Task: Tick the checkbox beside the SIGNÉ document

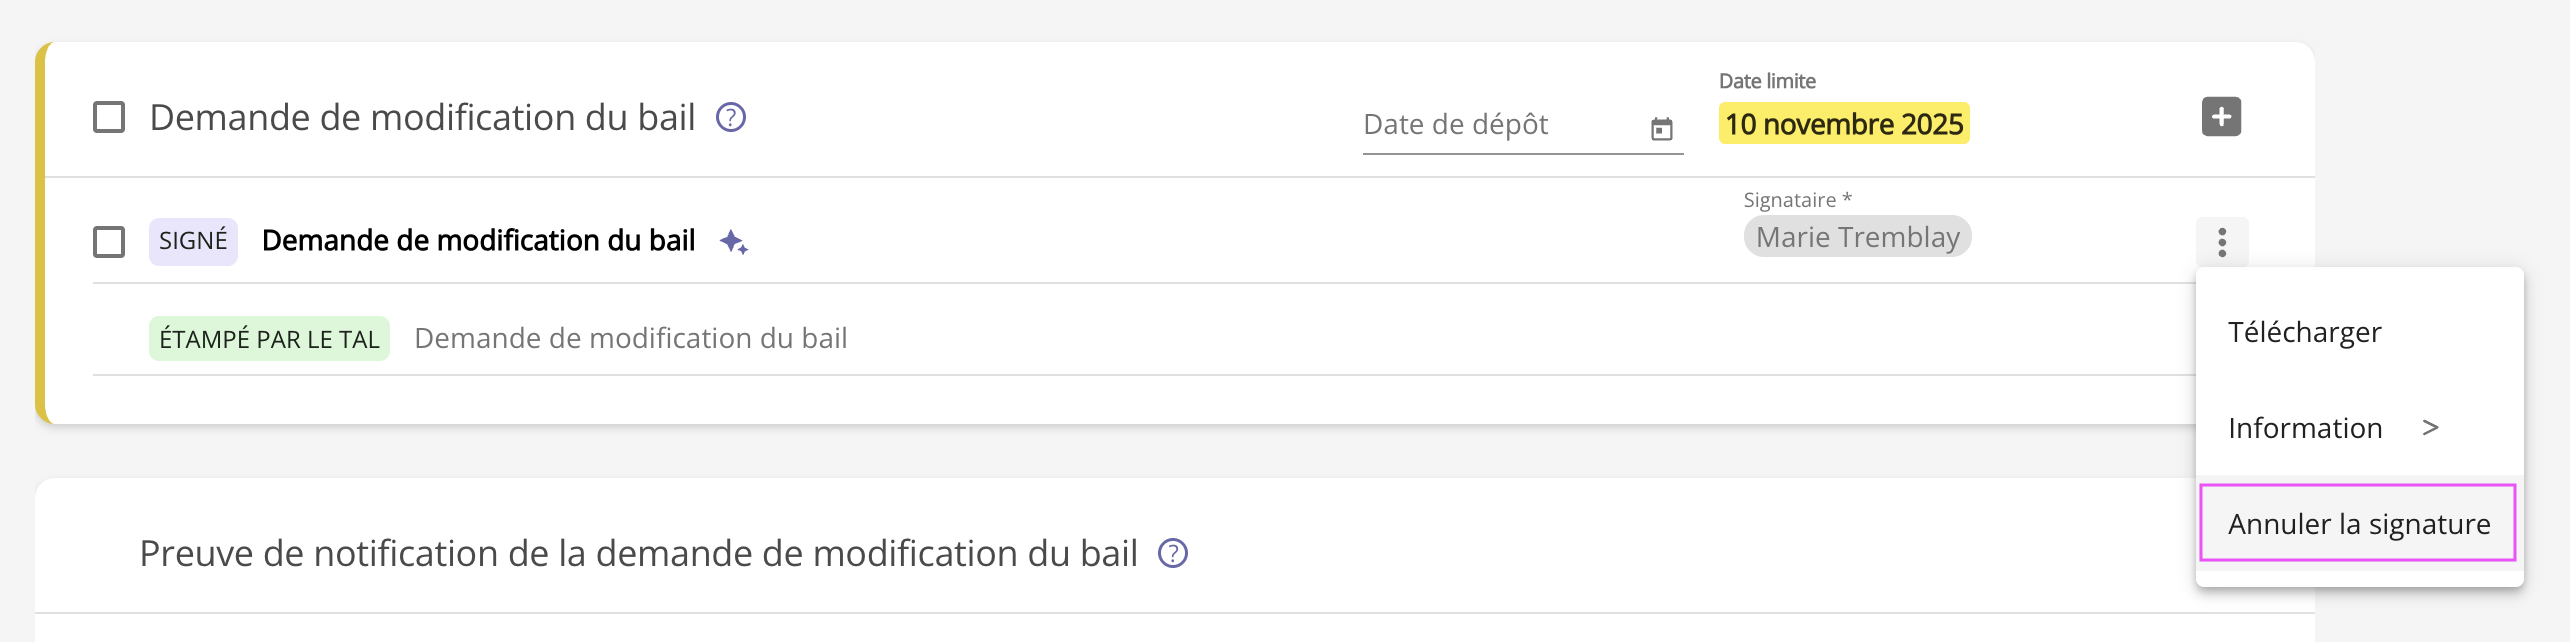Action: (109, 242)
